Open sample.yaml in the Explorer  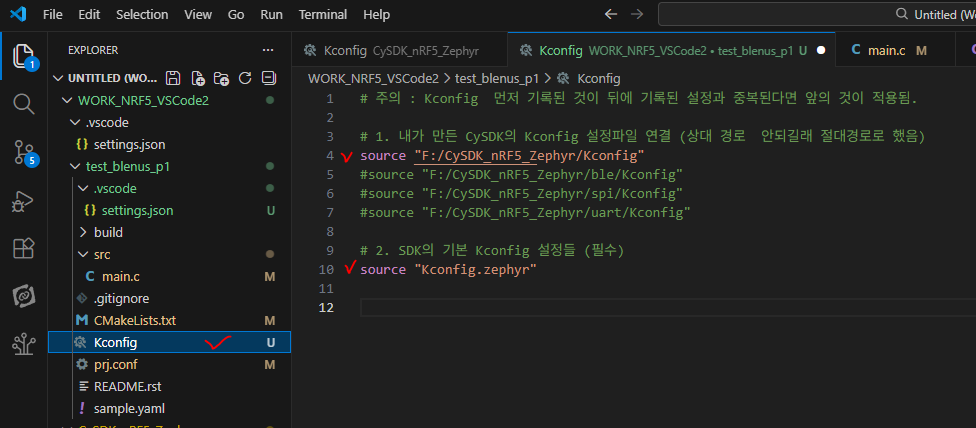(129, 409)
